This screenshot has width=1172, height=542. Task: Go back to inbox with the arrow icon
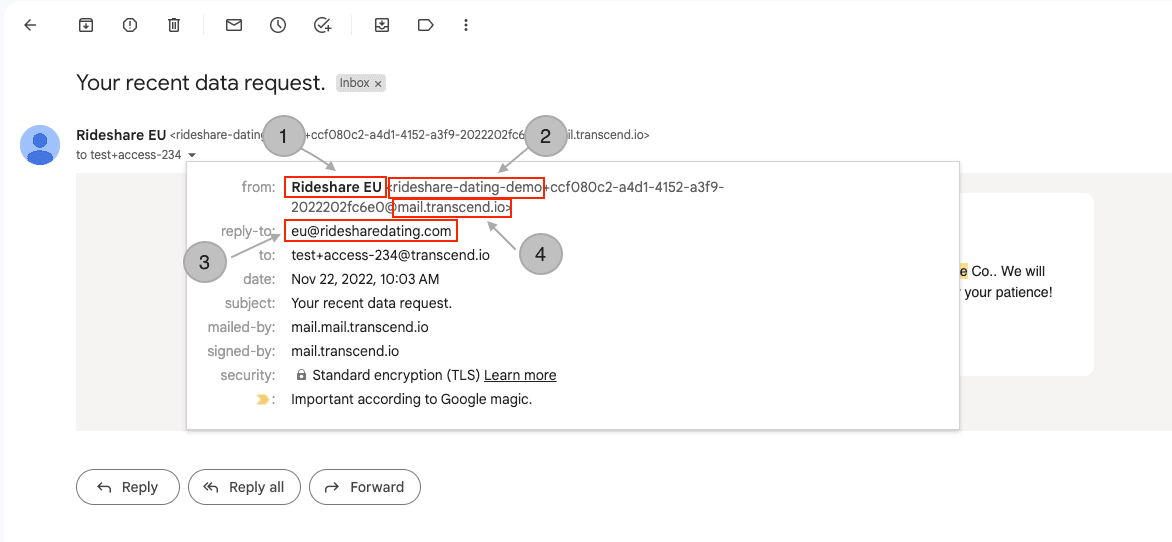30,25
